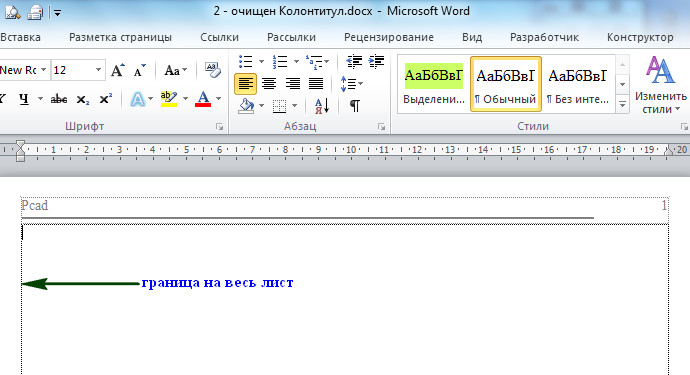
Task: Open Line Spacing options
Action: 351,84
